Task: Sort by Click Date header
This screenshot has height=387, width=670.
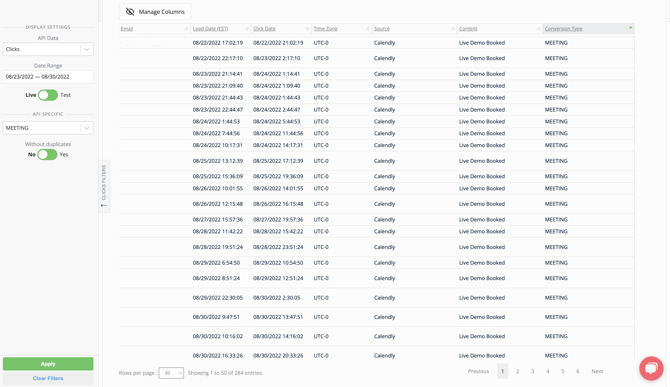Action: (x=264, y=29)
